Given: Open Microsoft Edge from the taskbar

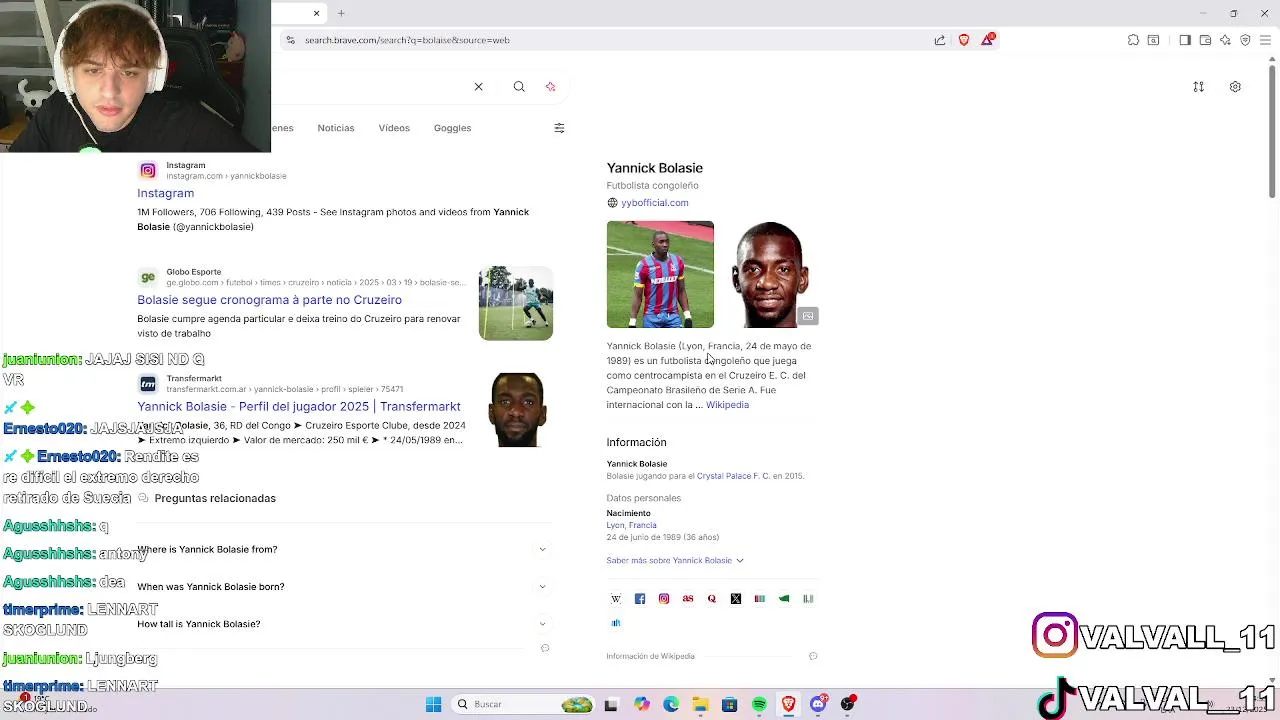Looking at the screenshot, I should (x=671, y=704).
